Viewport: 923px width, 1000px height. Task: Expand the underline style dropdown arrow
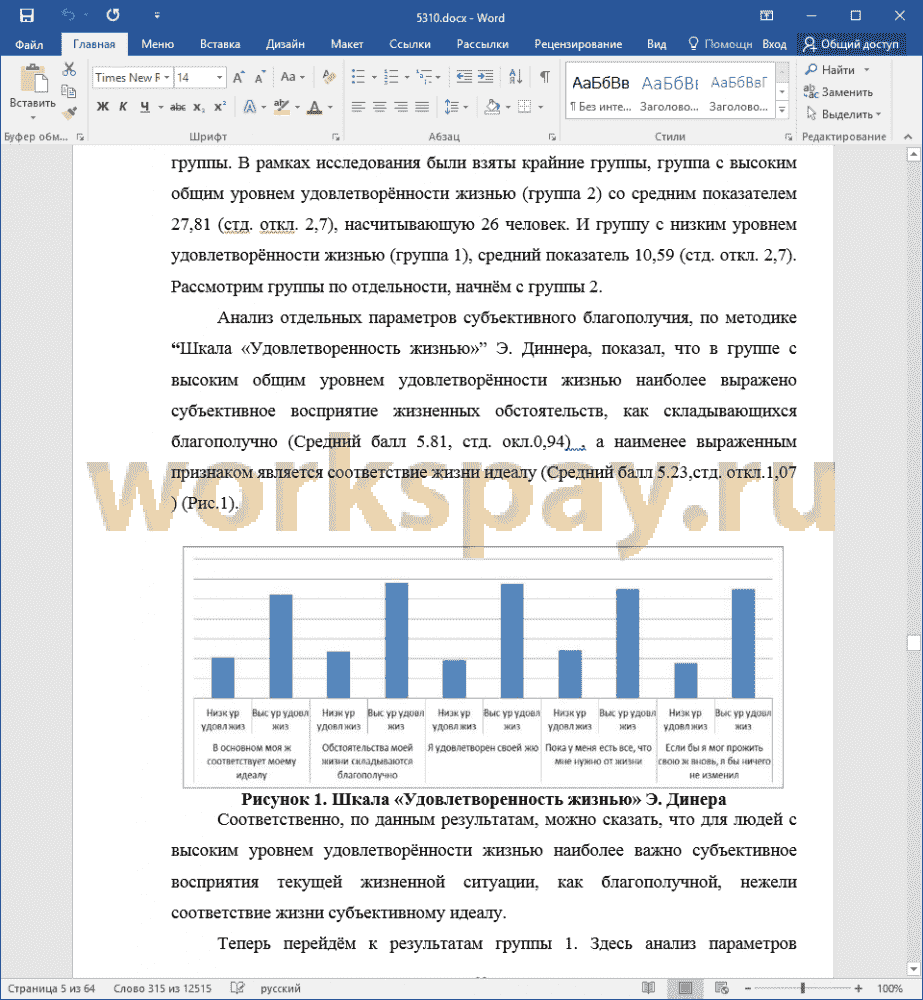click(161, 107)
